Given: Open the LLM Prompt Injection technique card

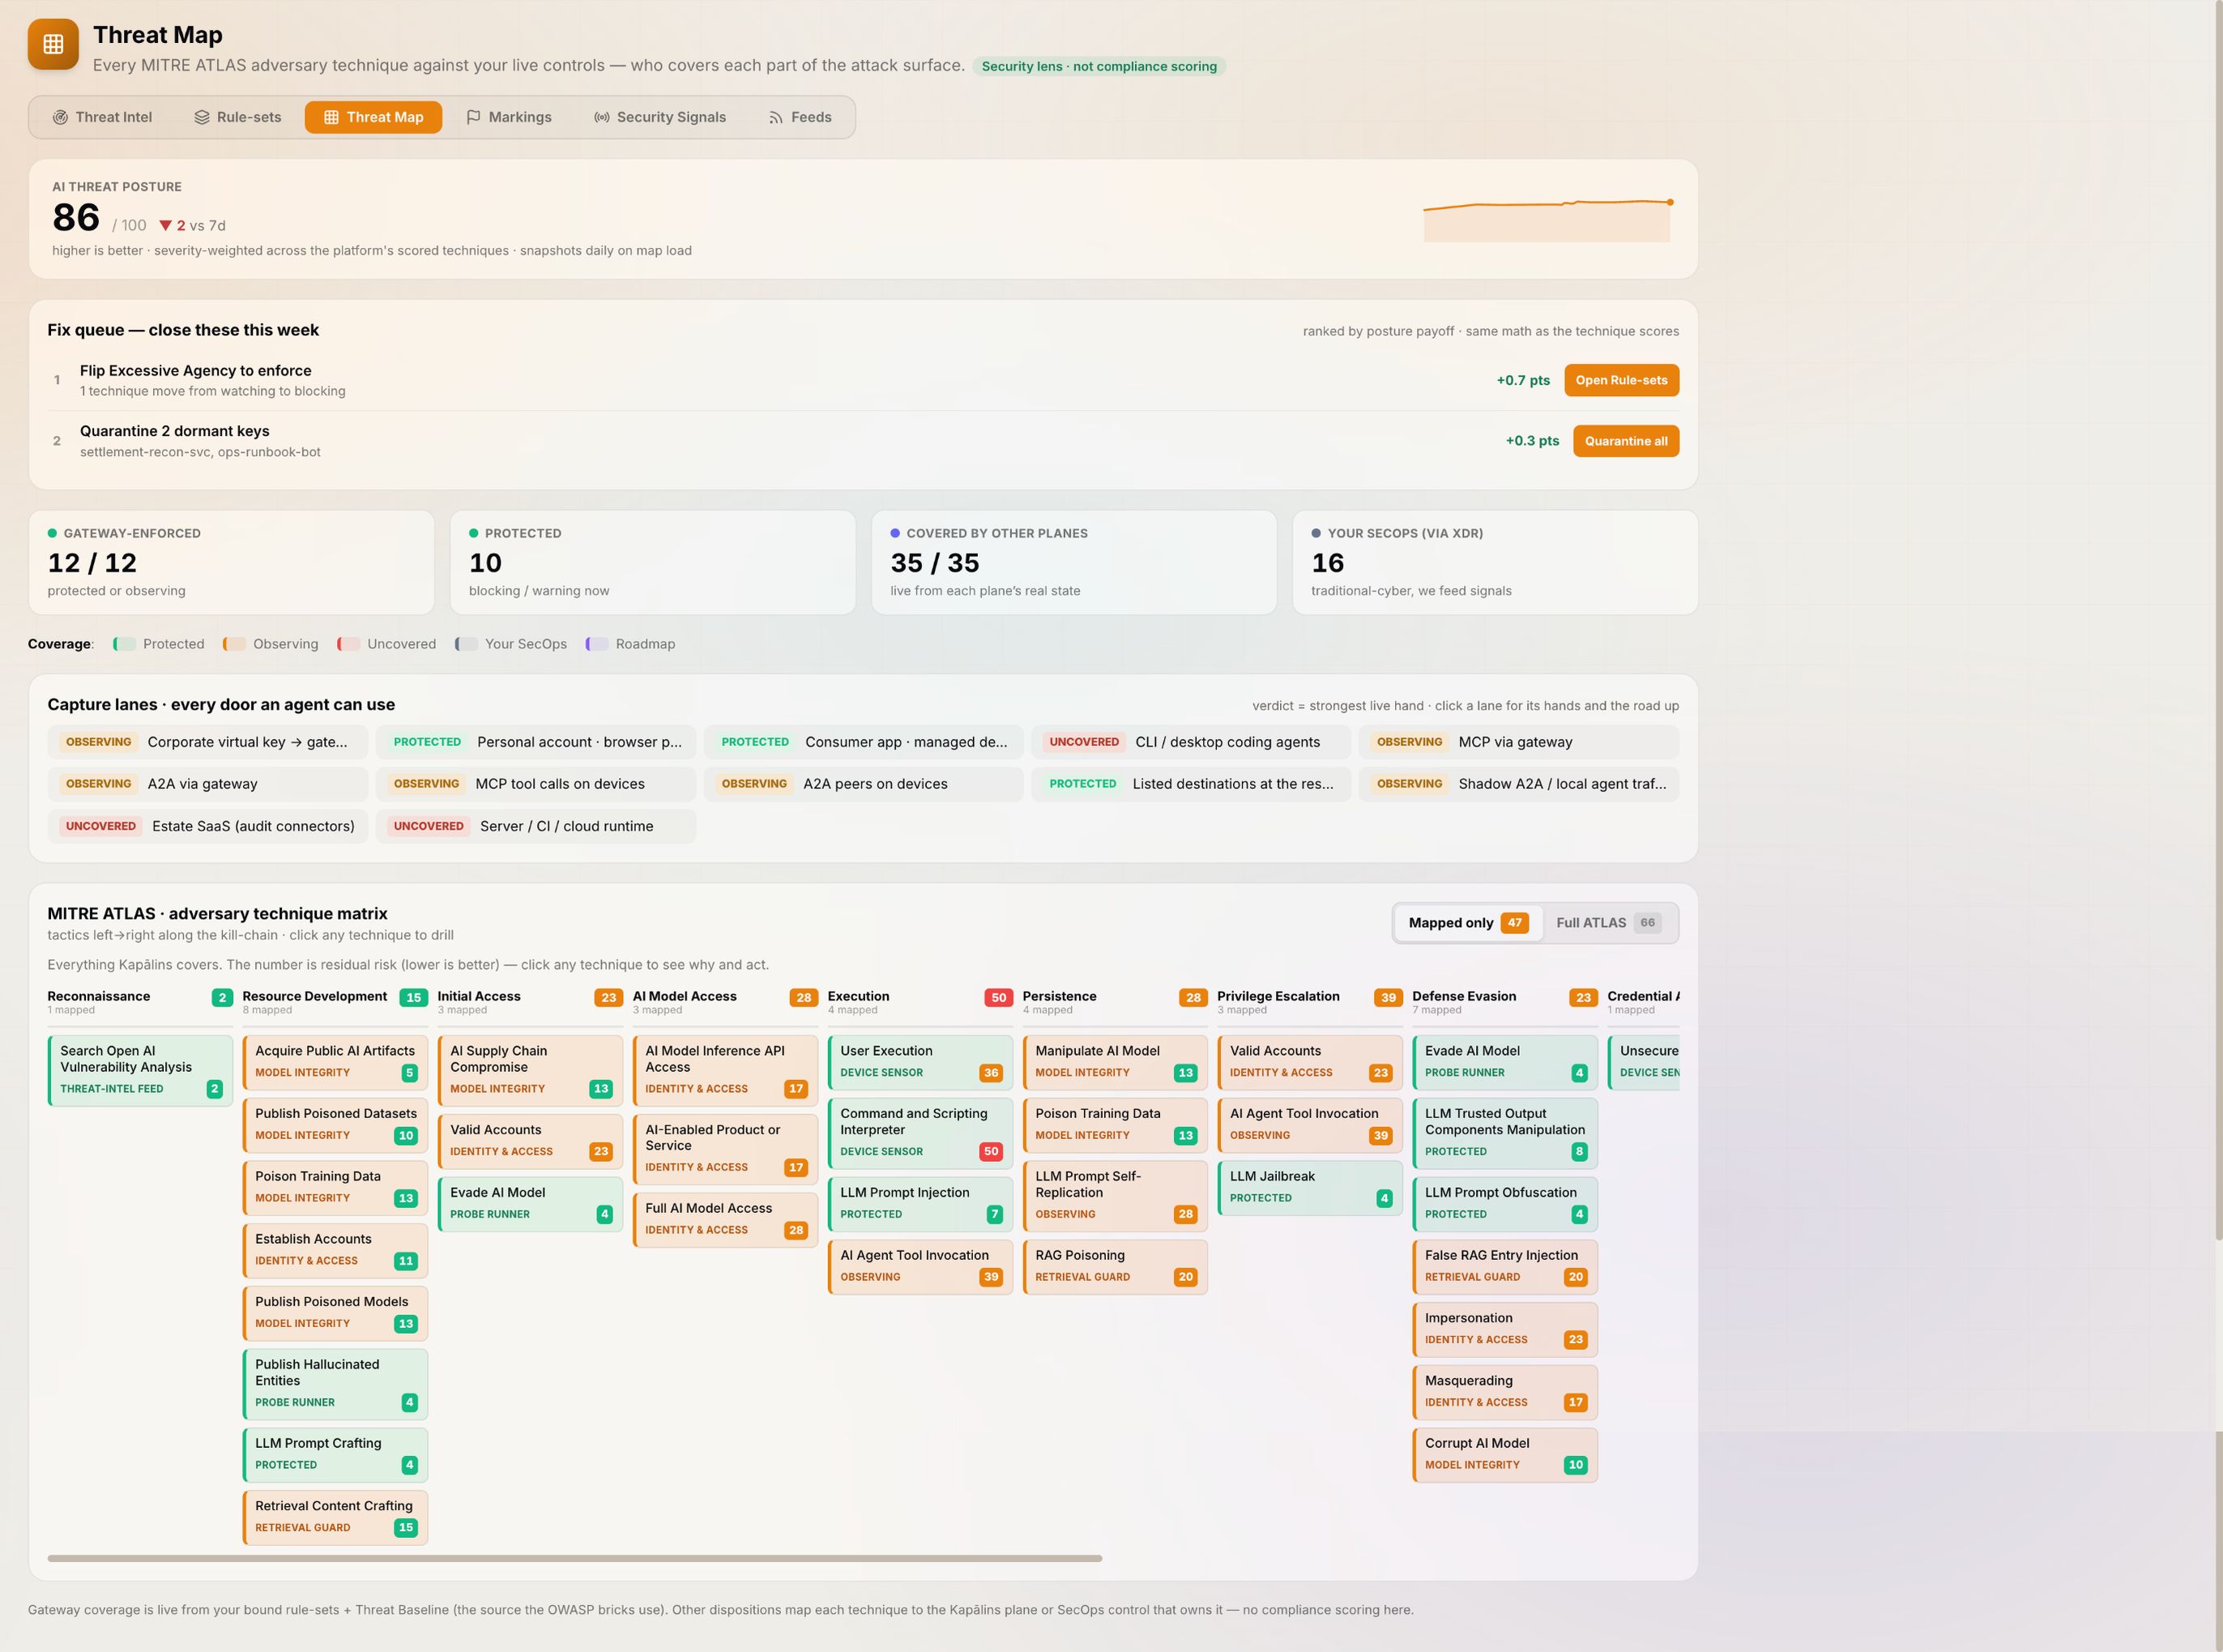Looking at the screenshot, I should (x=920, y=1203).
